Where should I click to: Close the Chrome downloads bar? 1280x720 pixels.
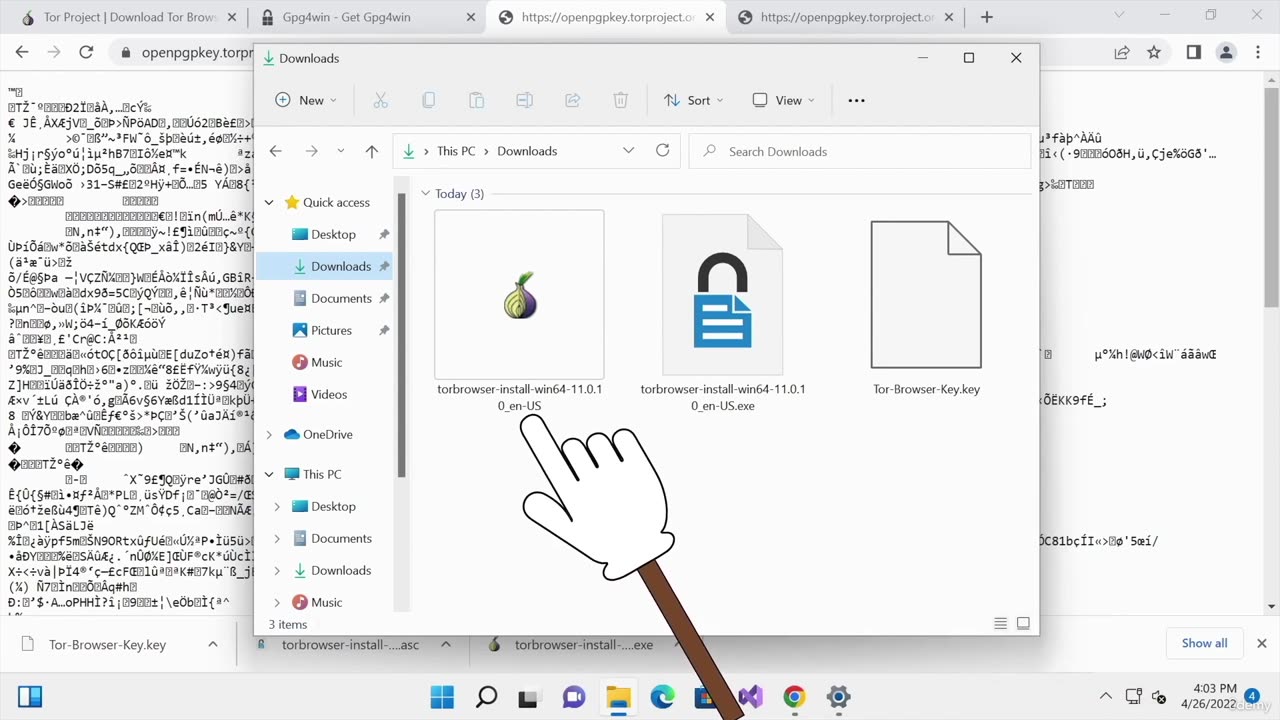pos(1261,644)
